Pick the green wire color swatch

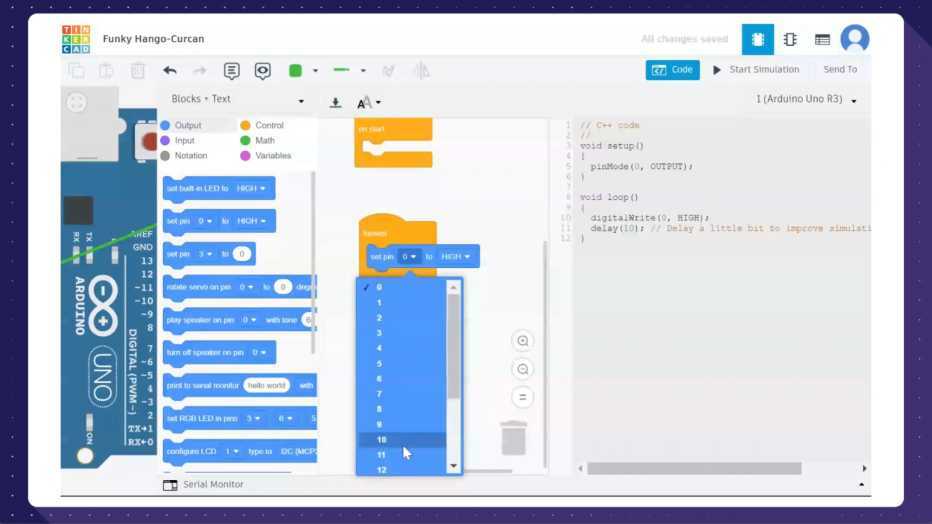point(295,70)
